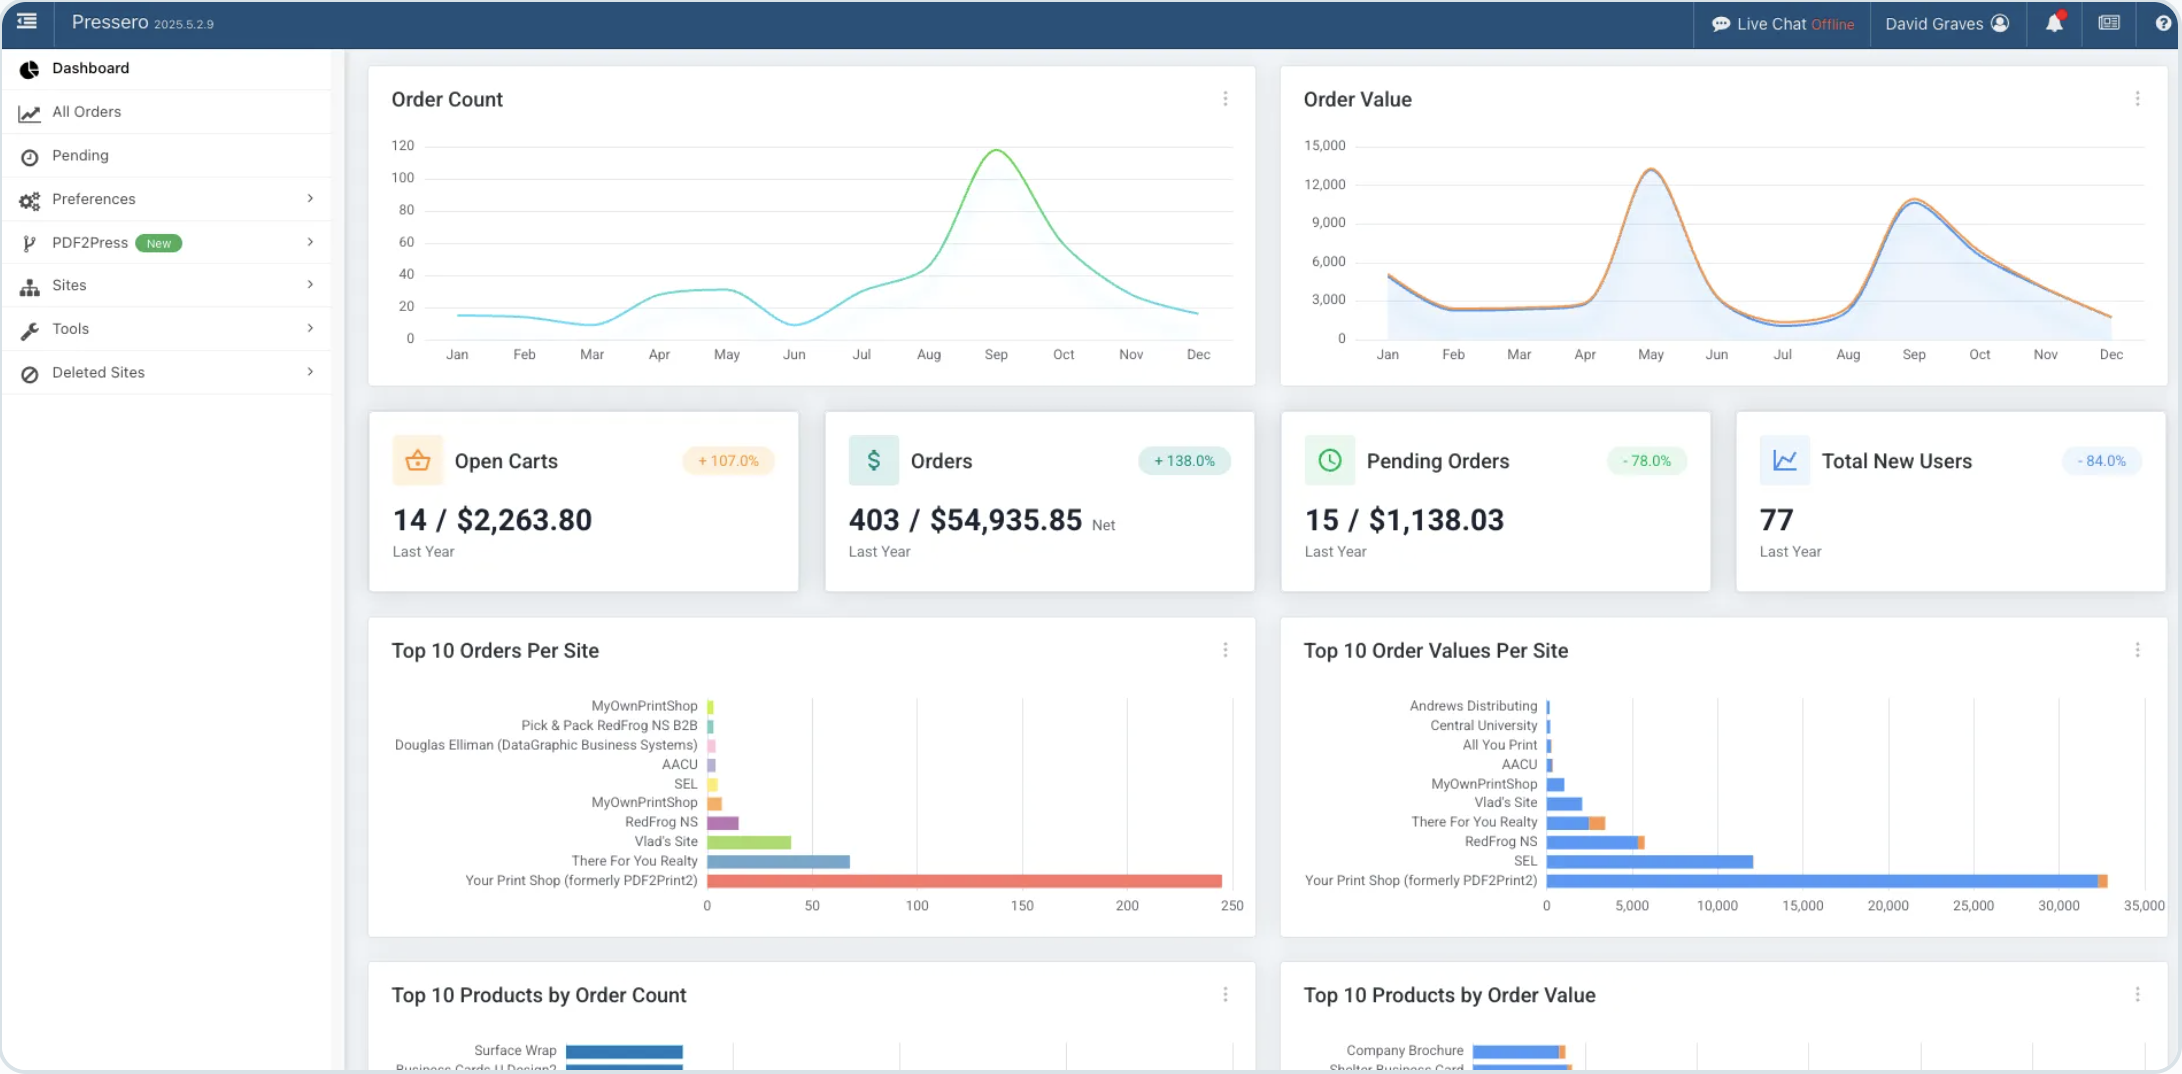Click the September peak on Order Count chart
Viewport: 2182px width, 1074px height.
click(996, 151)
